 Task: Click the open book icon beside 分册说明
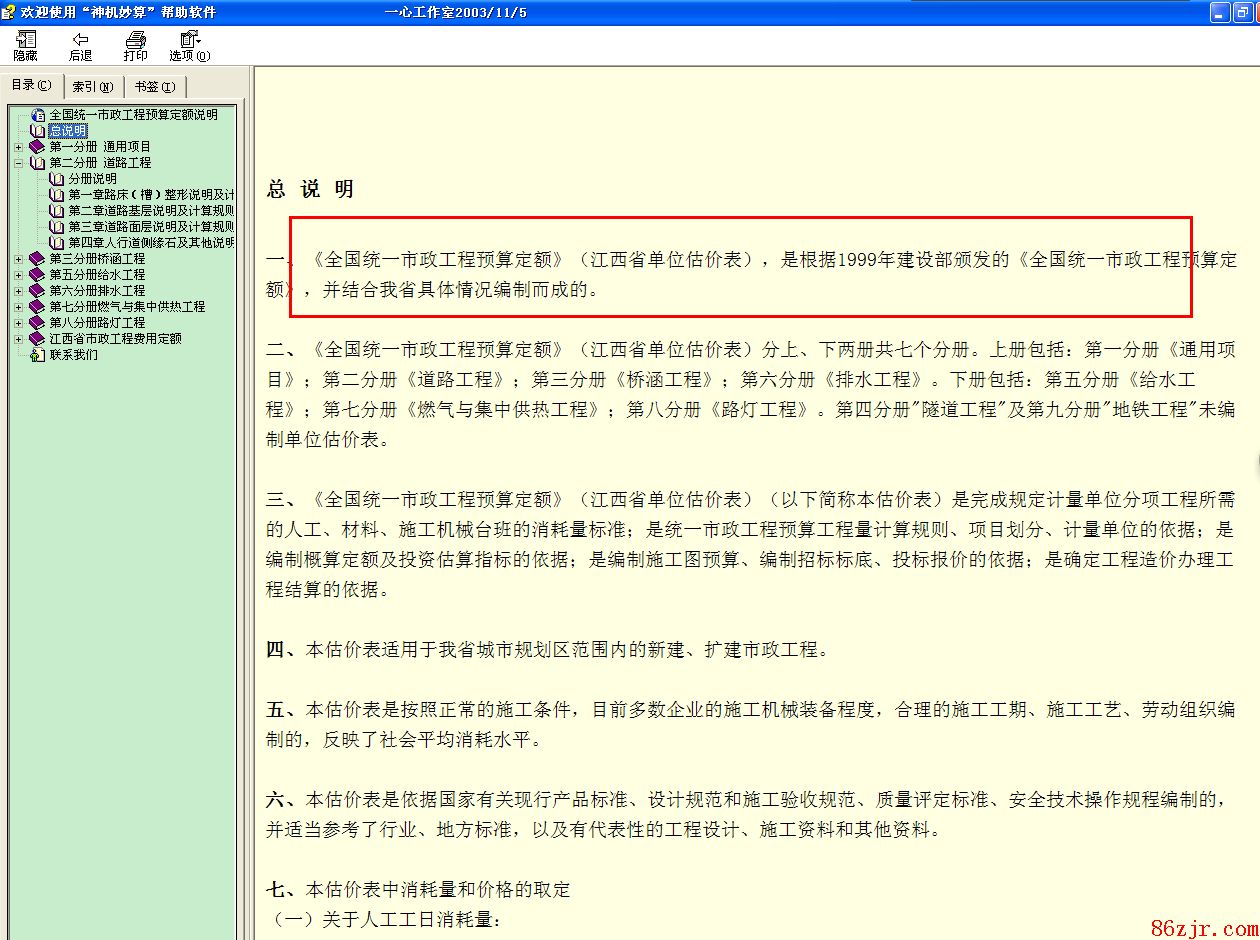click(56, 179)
